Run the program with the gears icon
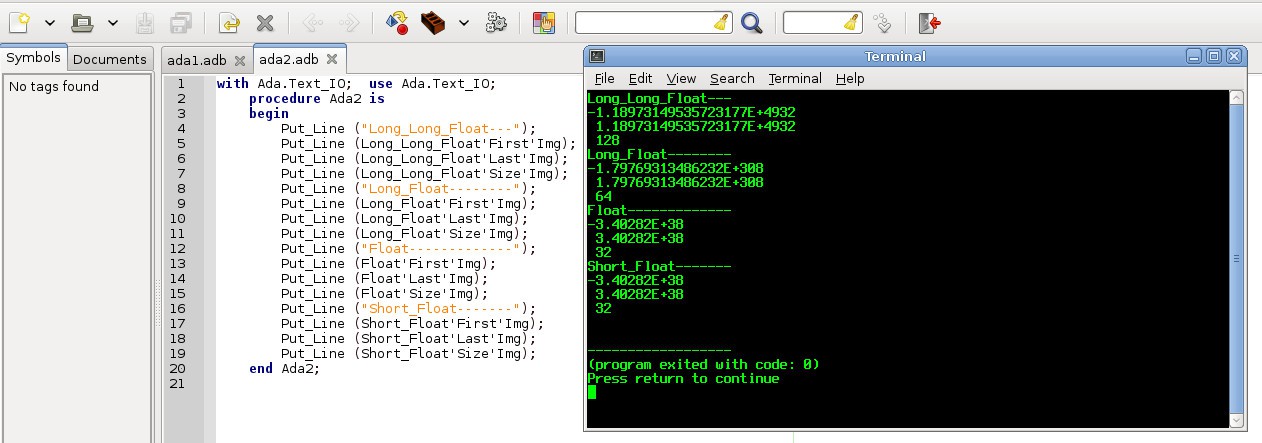 495,21
